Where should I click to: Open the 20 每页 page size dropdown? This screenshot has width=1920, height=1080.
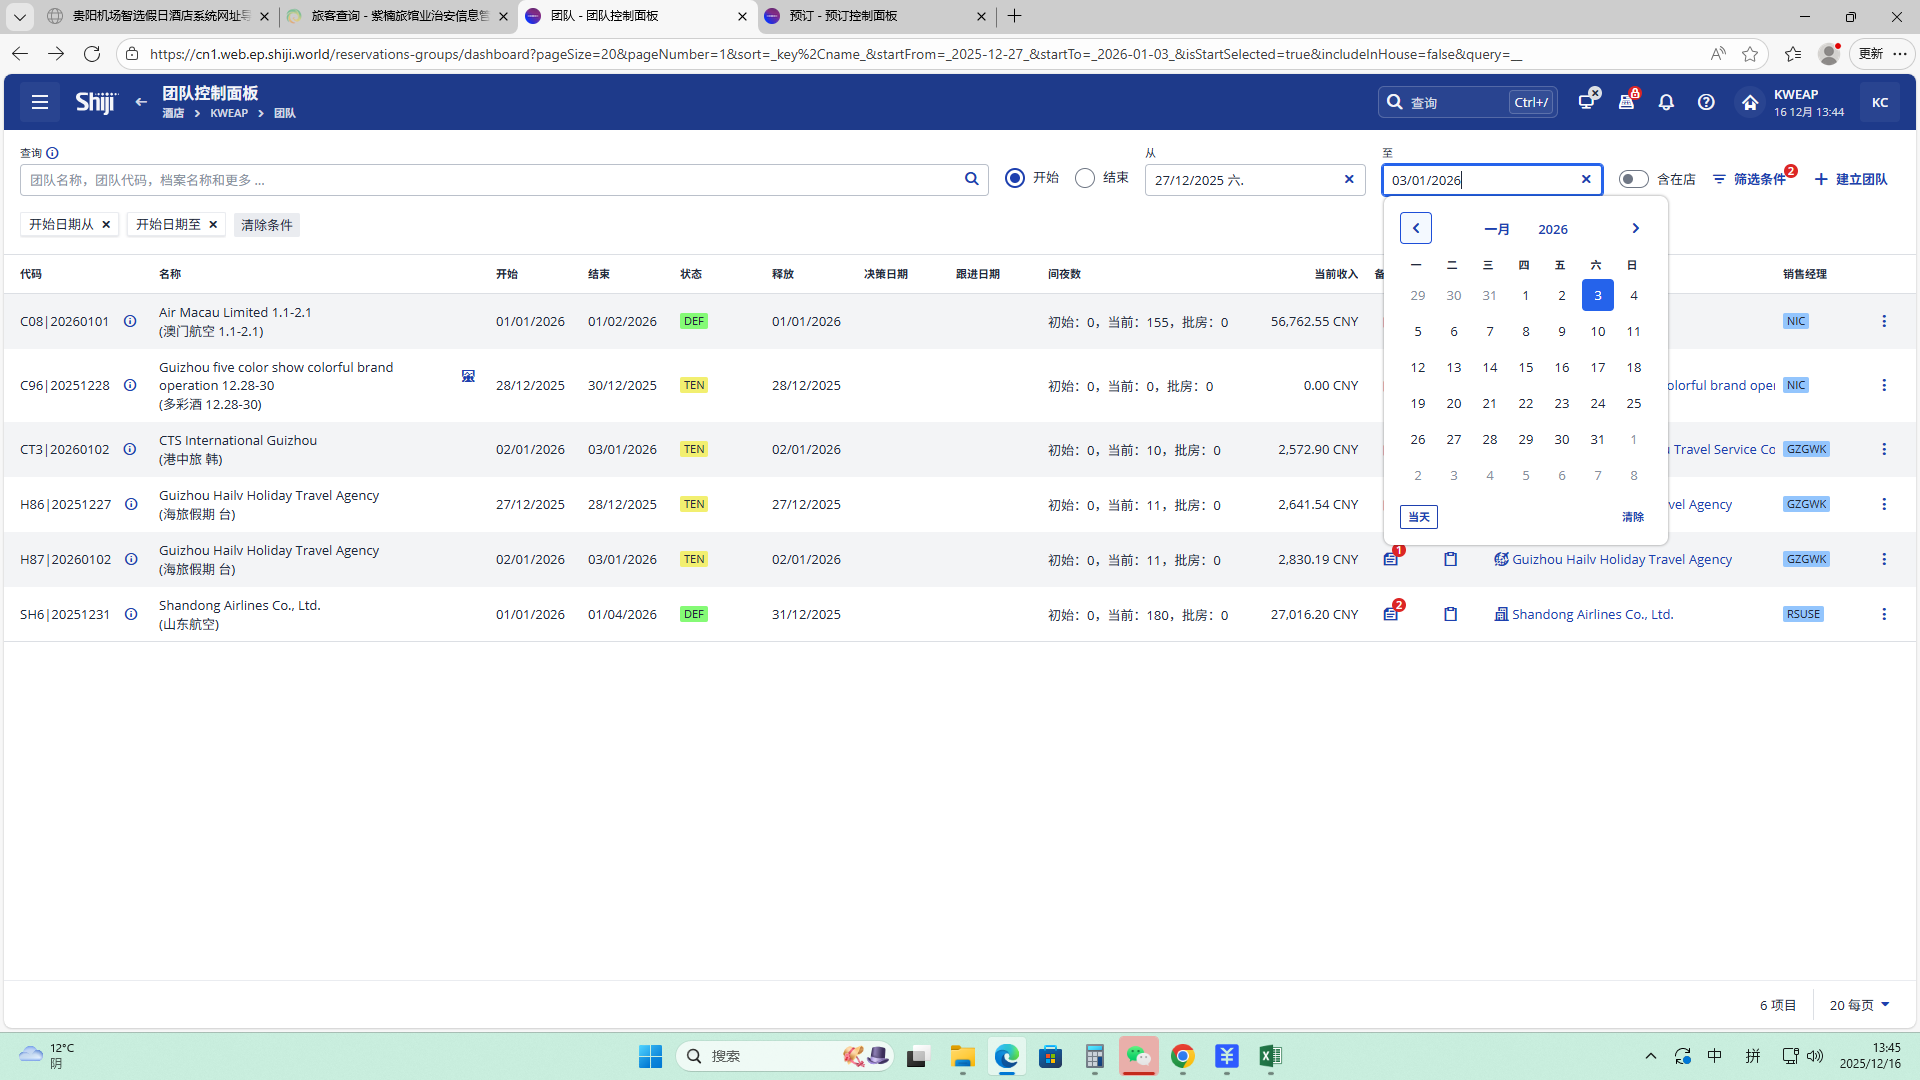click(1859, 1005)
